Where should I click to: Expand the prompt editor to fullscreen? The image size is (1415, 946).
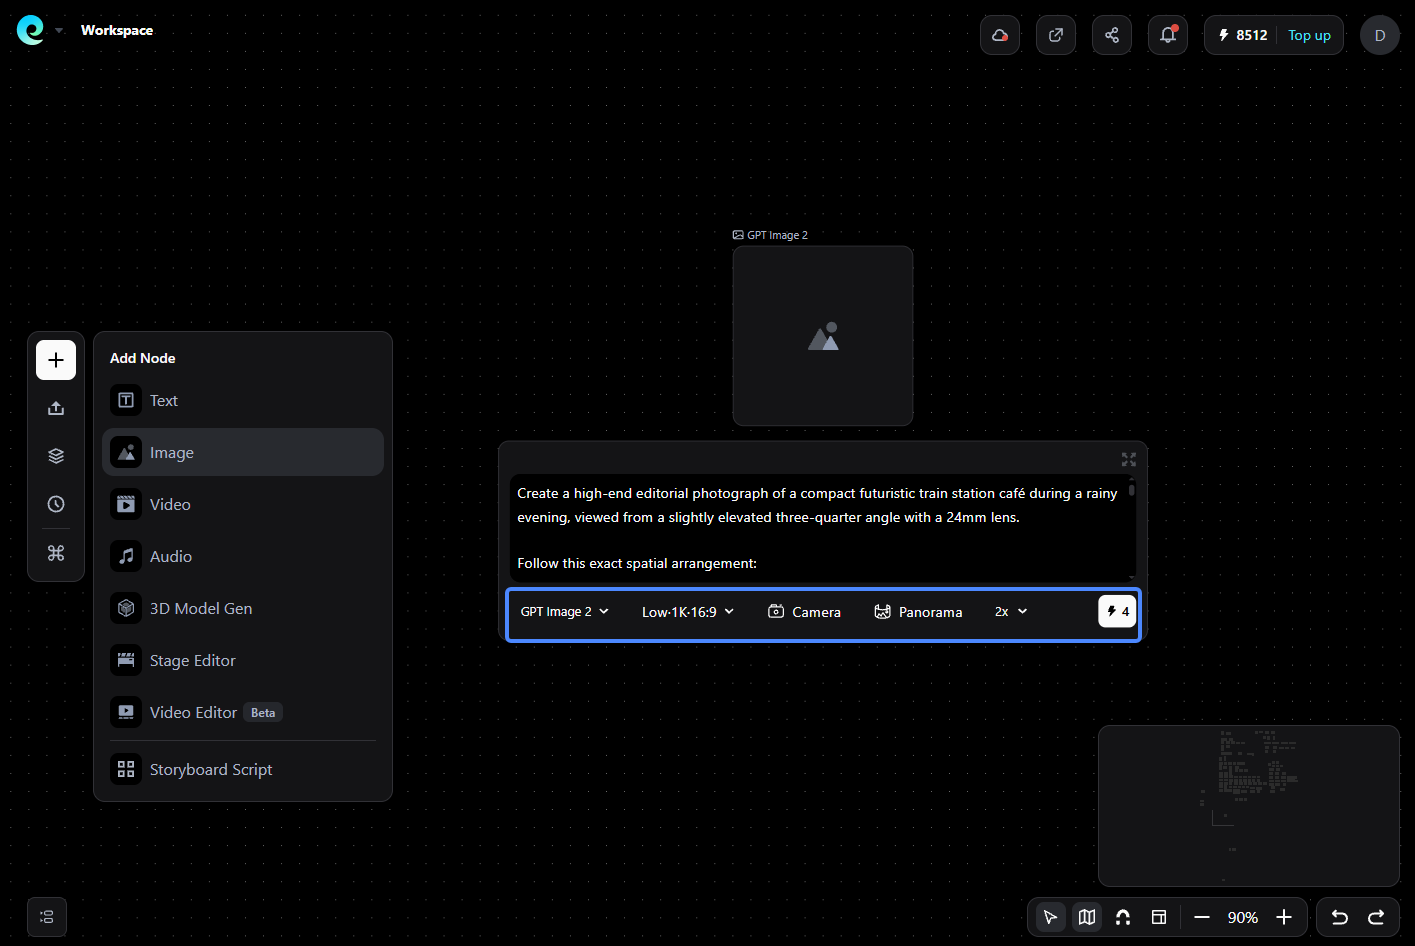[1129, 459]
